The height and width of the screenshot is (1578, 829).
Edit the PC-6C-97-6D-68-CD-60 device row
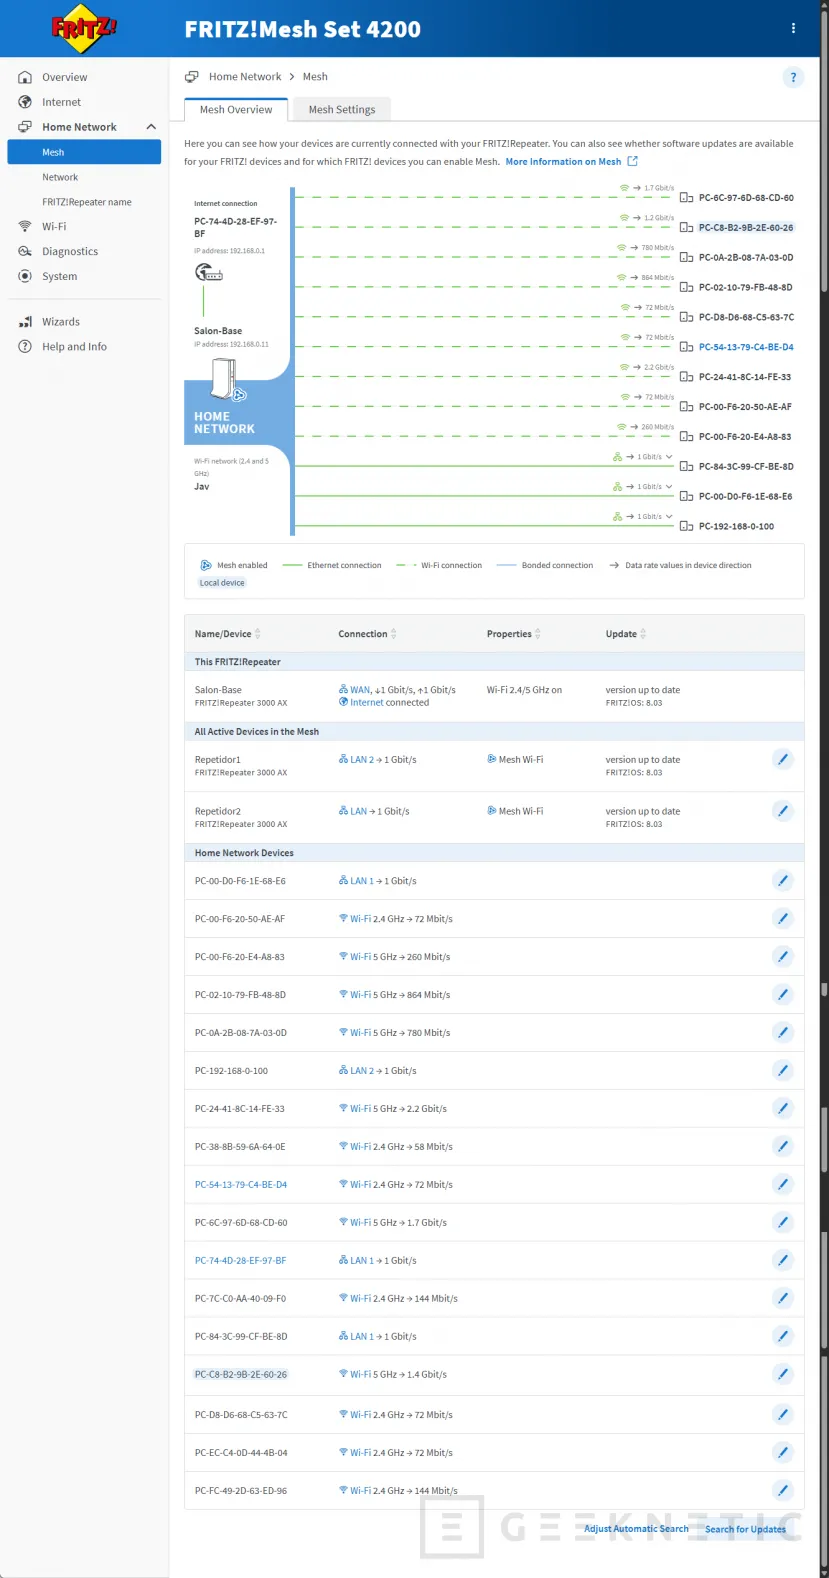coord(783,1222)
